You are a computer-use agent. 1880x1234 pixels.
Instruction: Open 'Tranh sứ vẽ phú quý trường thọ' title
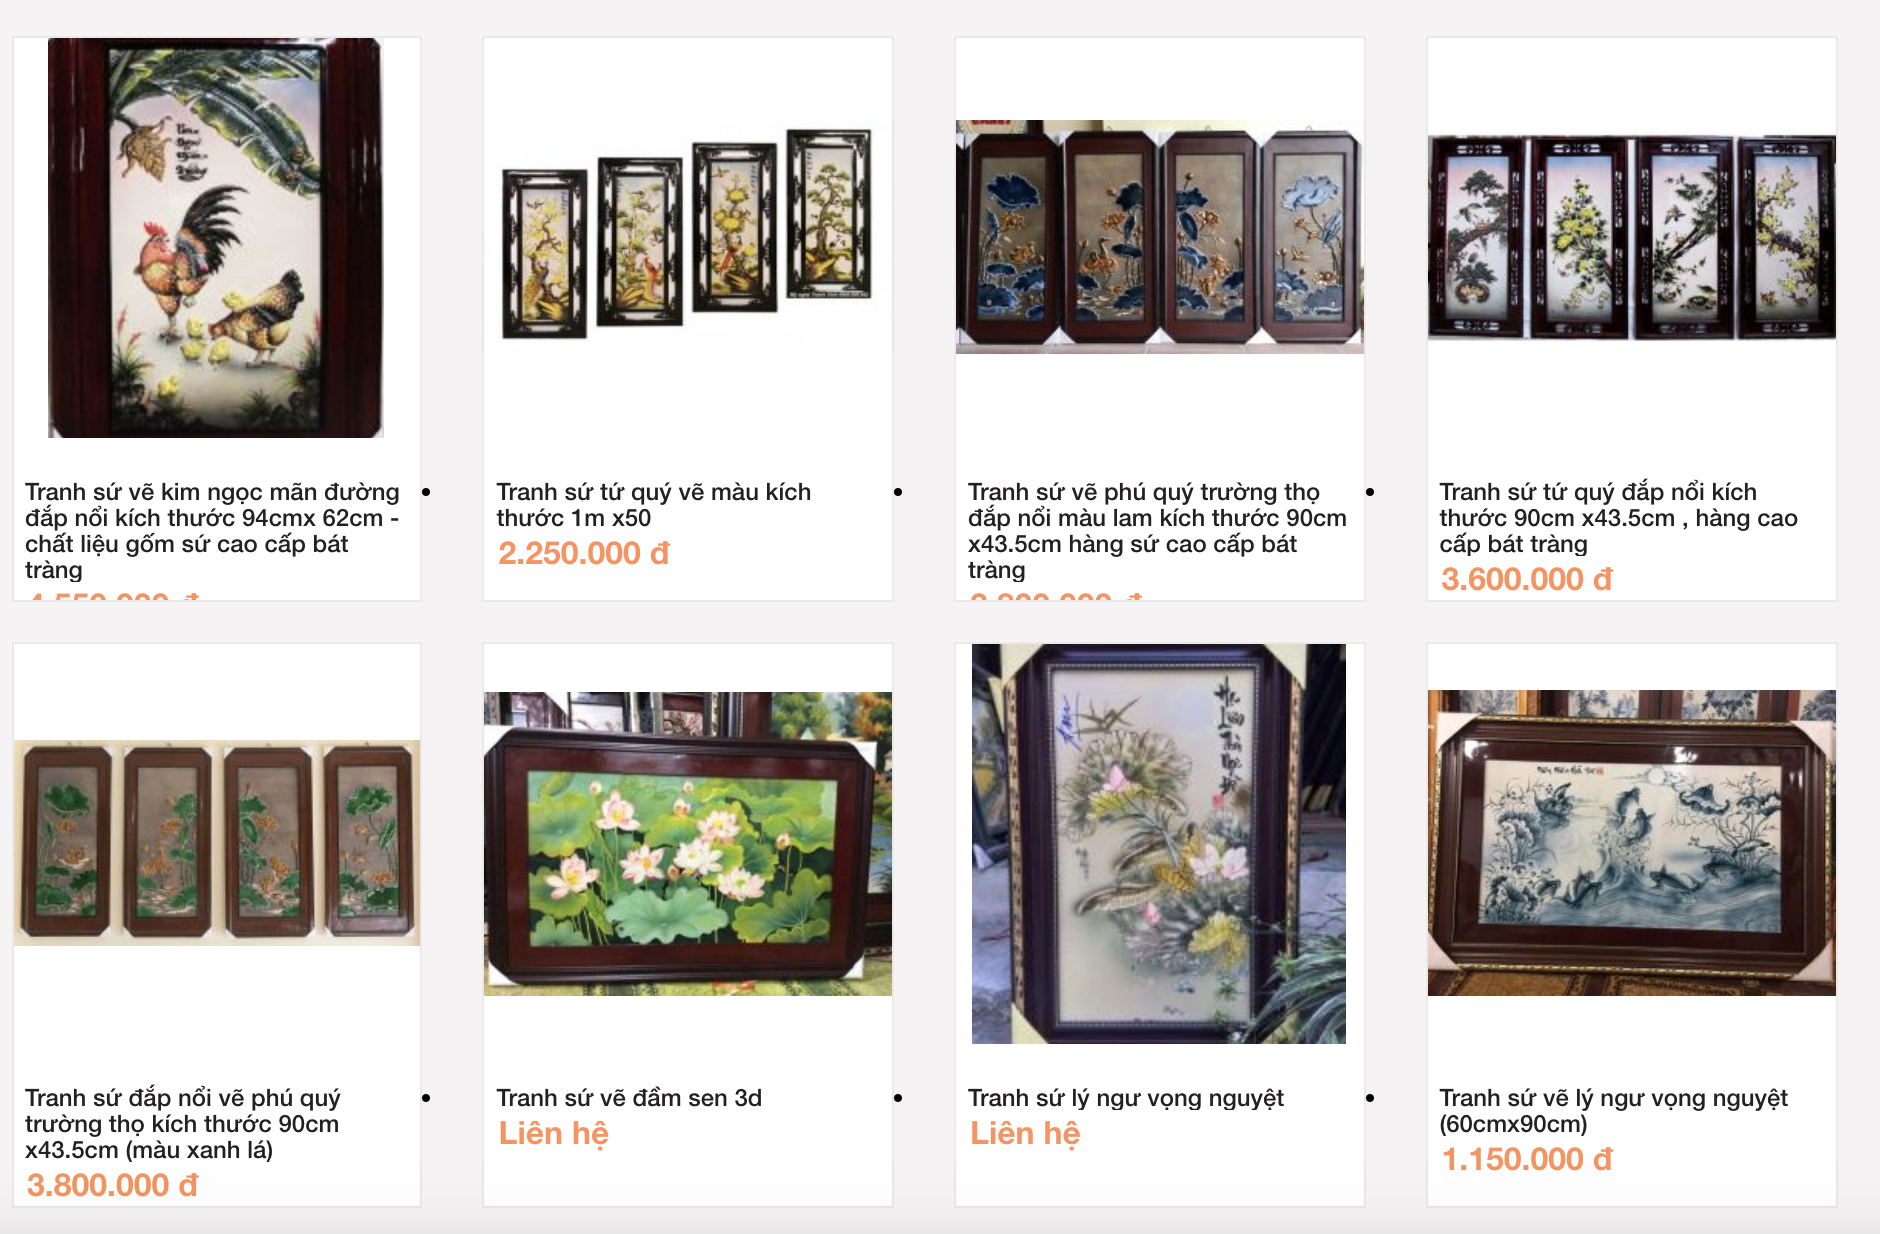[1157, 531]
